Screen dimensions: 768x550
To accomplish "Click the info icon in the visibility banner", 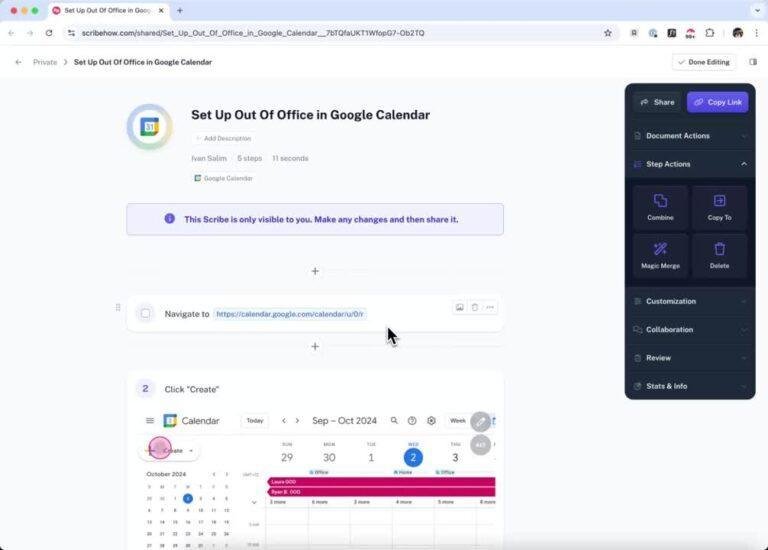I will [169, 218].
